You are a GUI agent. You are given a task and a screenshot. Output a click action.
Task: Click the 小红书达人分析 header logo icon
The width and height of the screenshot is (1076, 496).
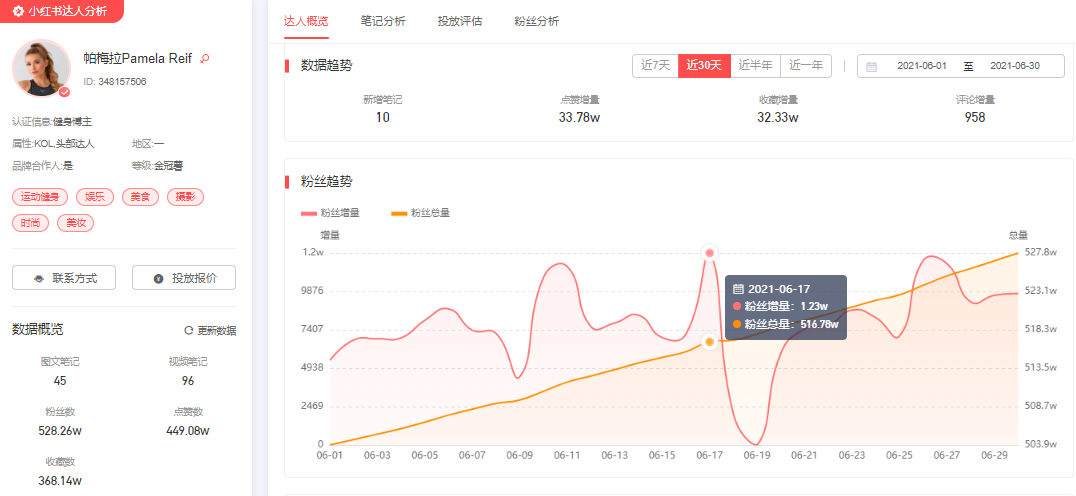pyautogui.click(x=18, y=12)
